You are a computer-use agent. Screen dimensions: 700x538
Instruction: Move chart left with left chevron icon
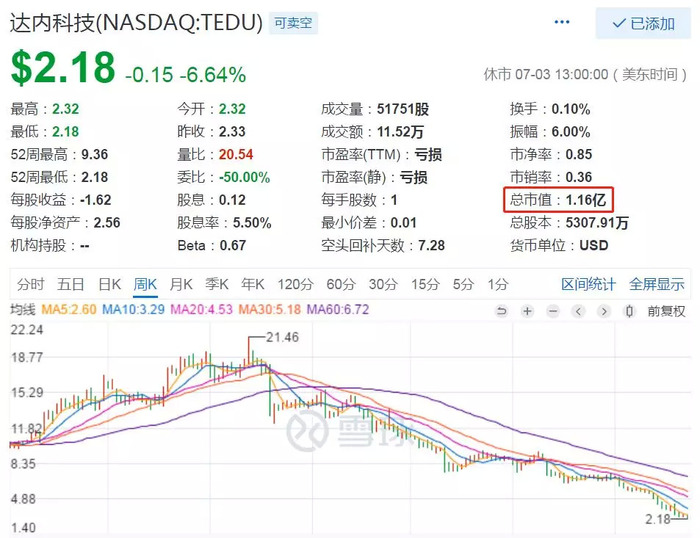pos(578,311)
